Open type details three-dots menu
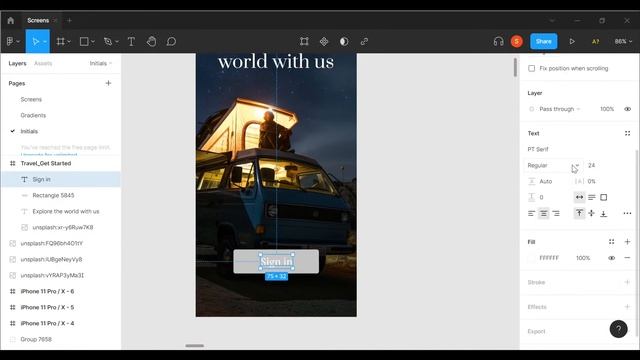This screenshot has height=360, width=640. pyautogui.click(x=627, y=213)
